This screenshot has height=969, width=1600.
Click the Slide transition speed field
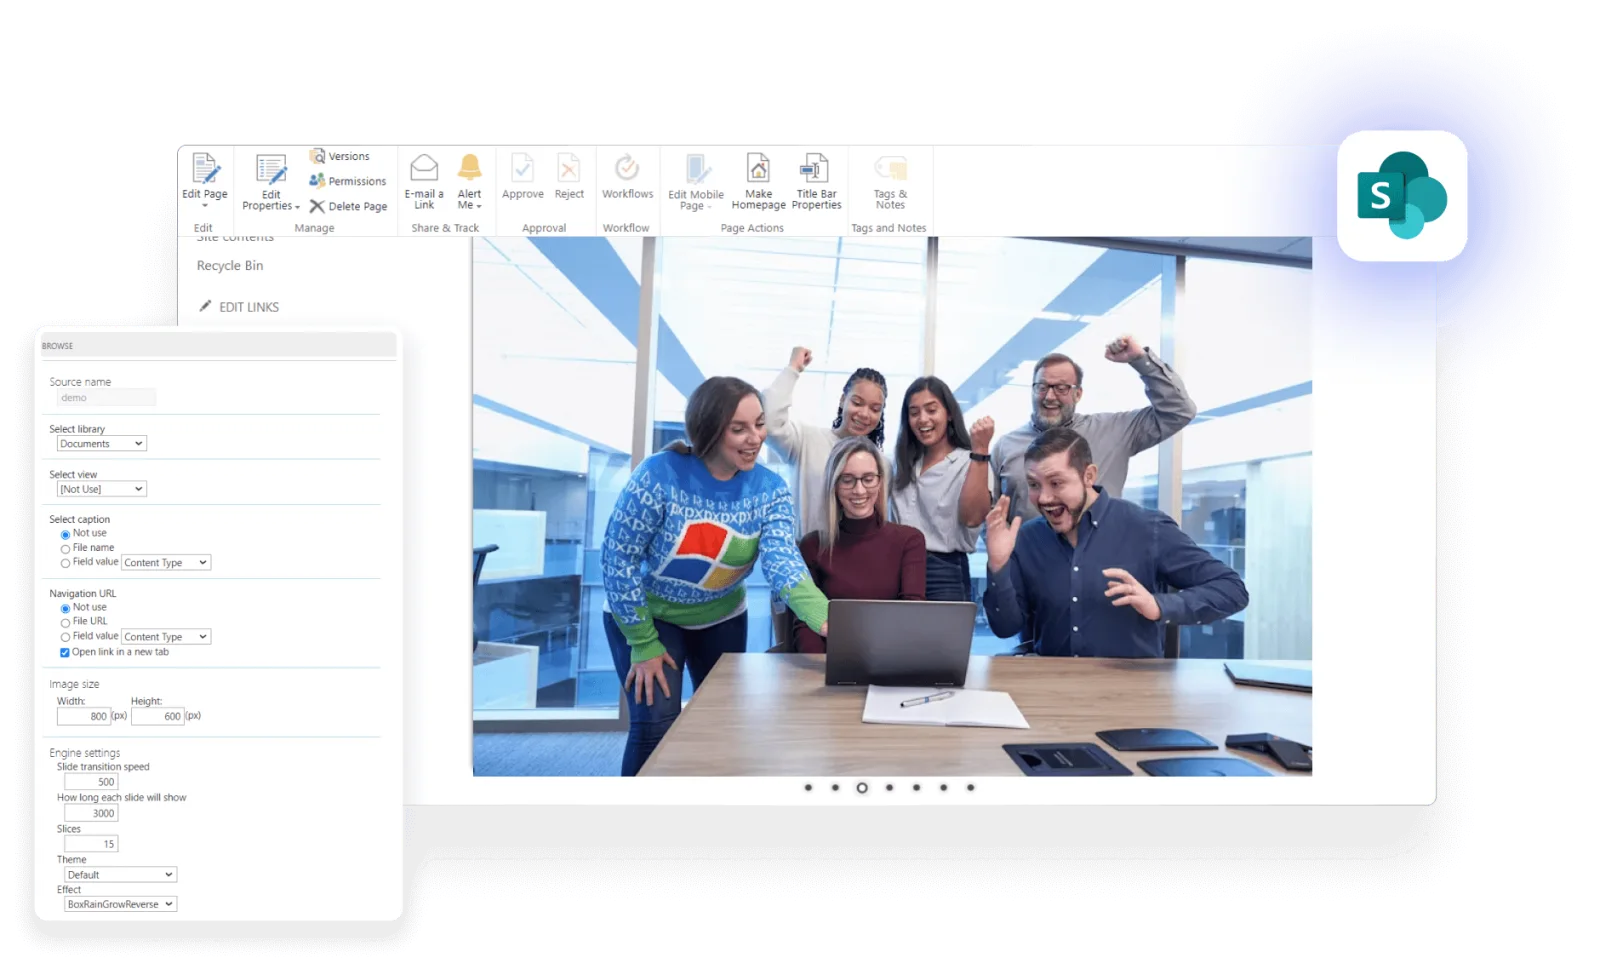click(91, 782)
